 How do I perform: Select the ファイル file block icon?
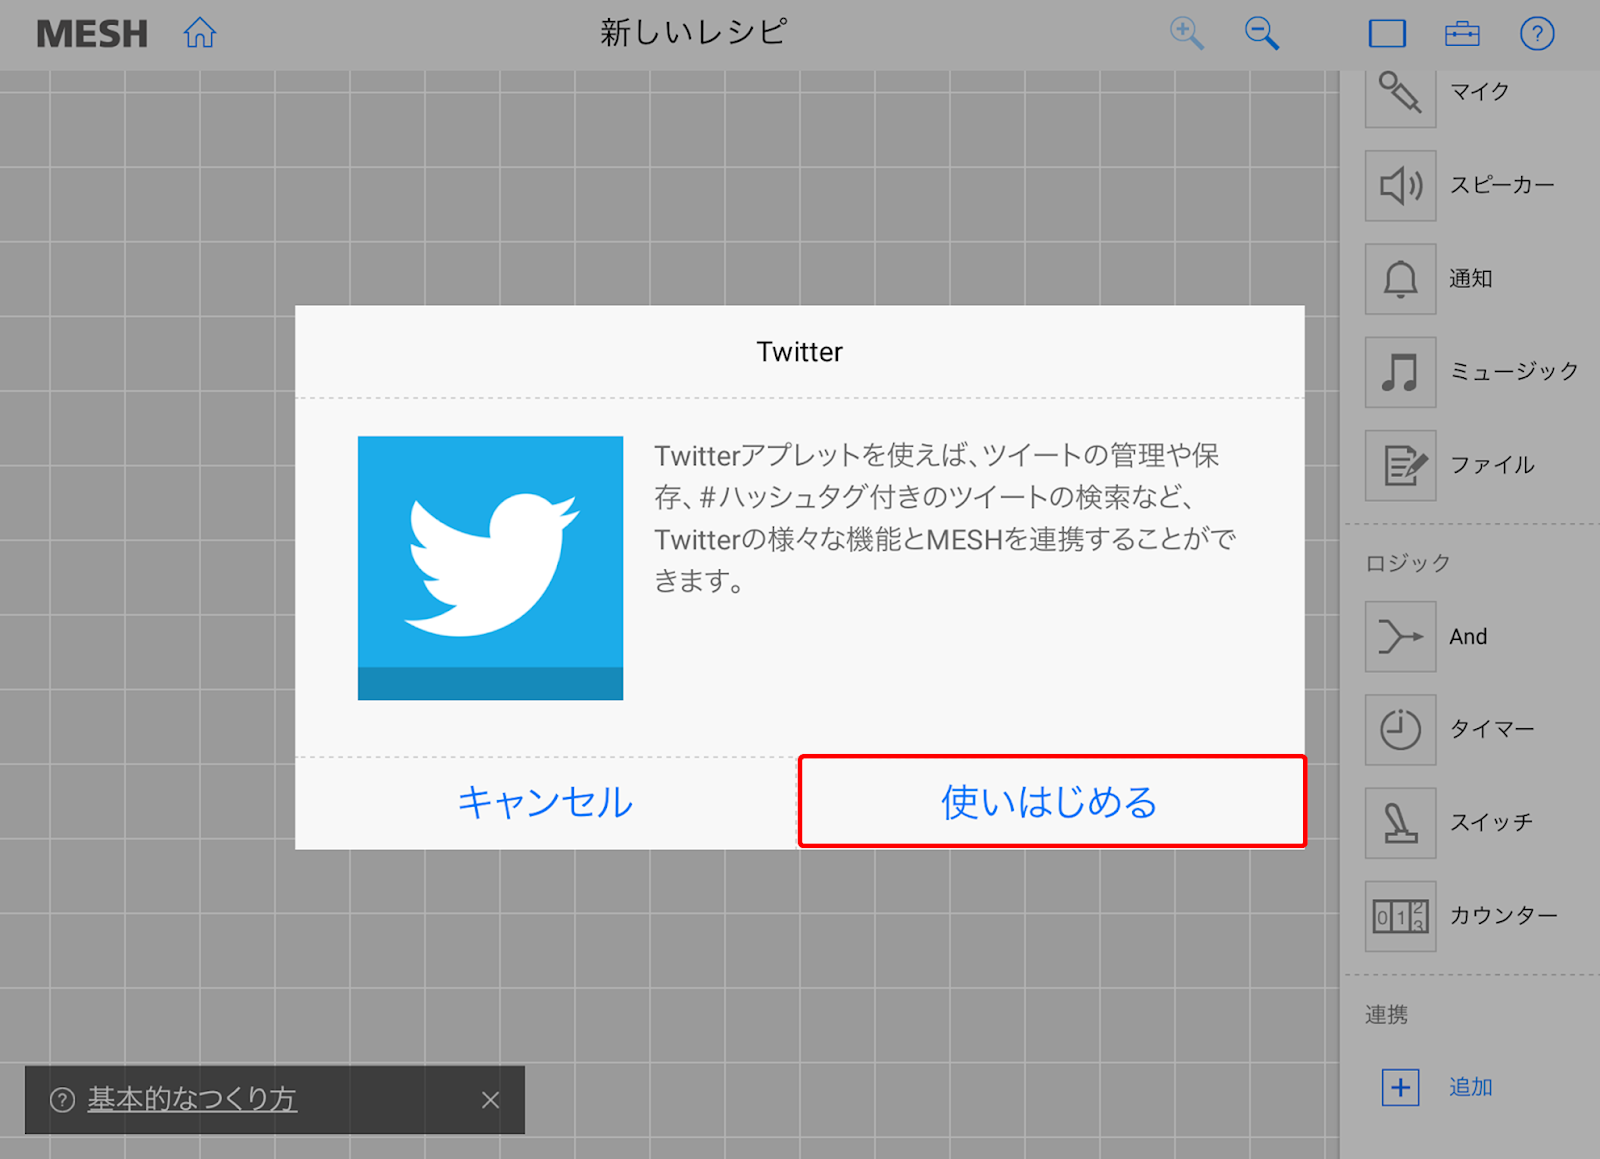(x=1400, y=465)
